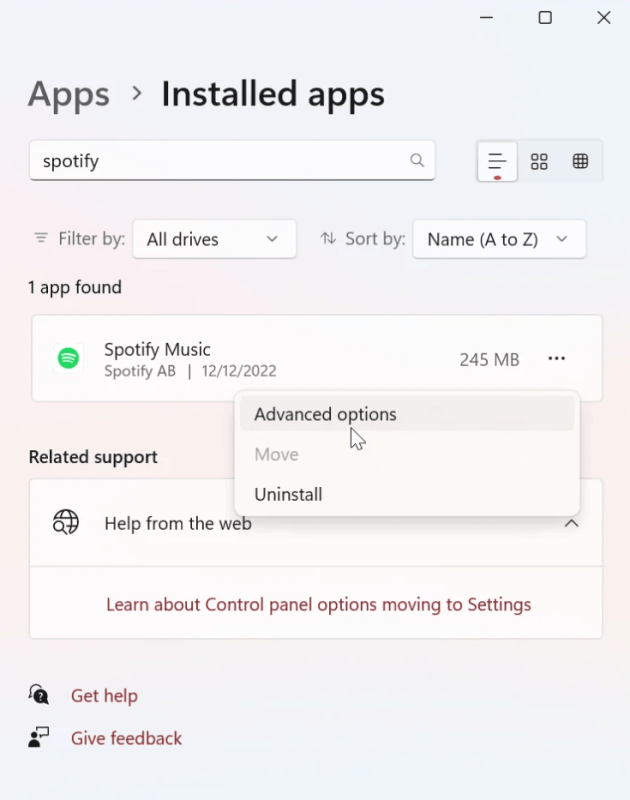Click into the spotify search field

point(232,160)
